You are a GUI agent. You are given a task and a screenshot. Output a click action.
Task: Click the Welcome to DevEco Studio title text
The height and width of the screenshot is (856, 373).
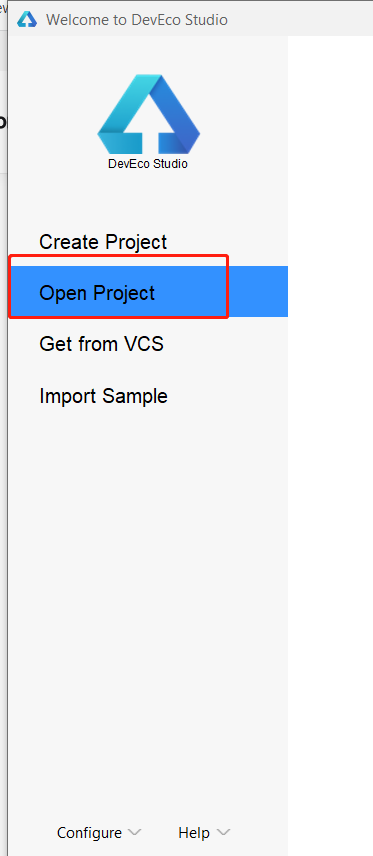point(137,20)
